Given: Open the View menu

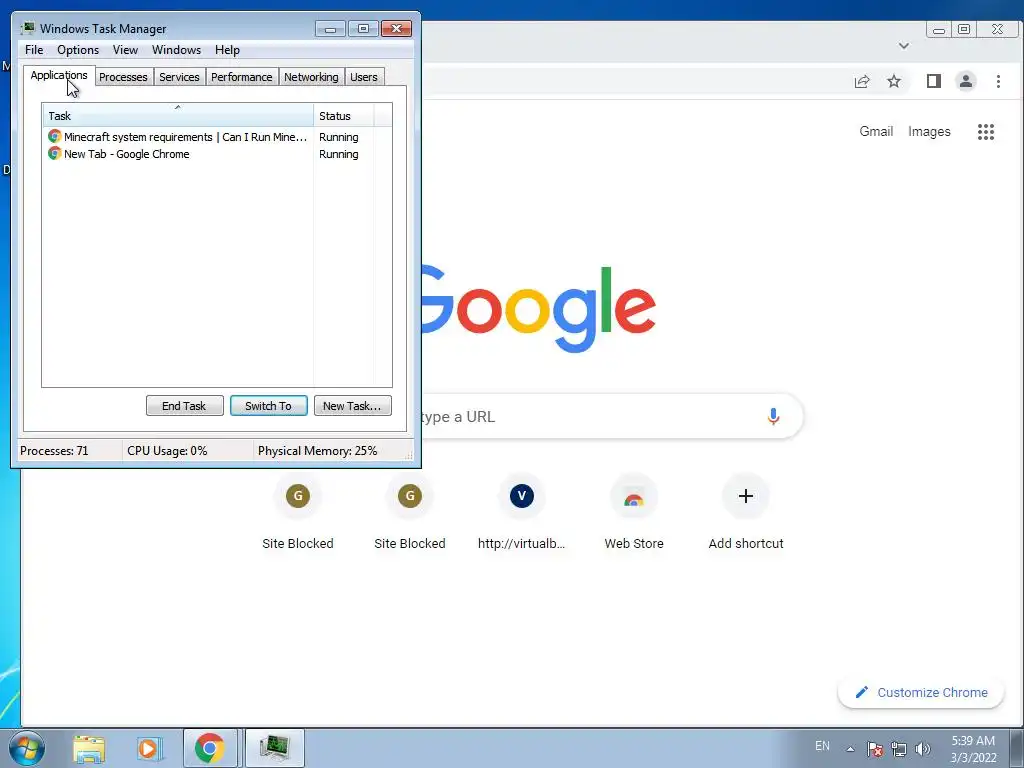Looking at the screenshot, I should pyautogui.click(x=125, y=50).
